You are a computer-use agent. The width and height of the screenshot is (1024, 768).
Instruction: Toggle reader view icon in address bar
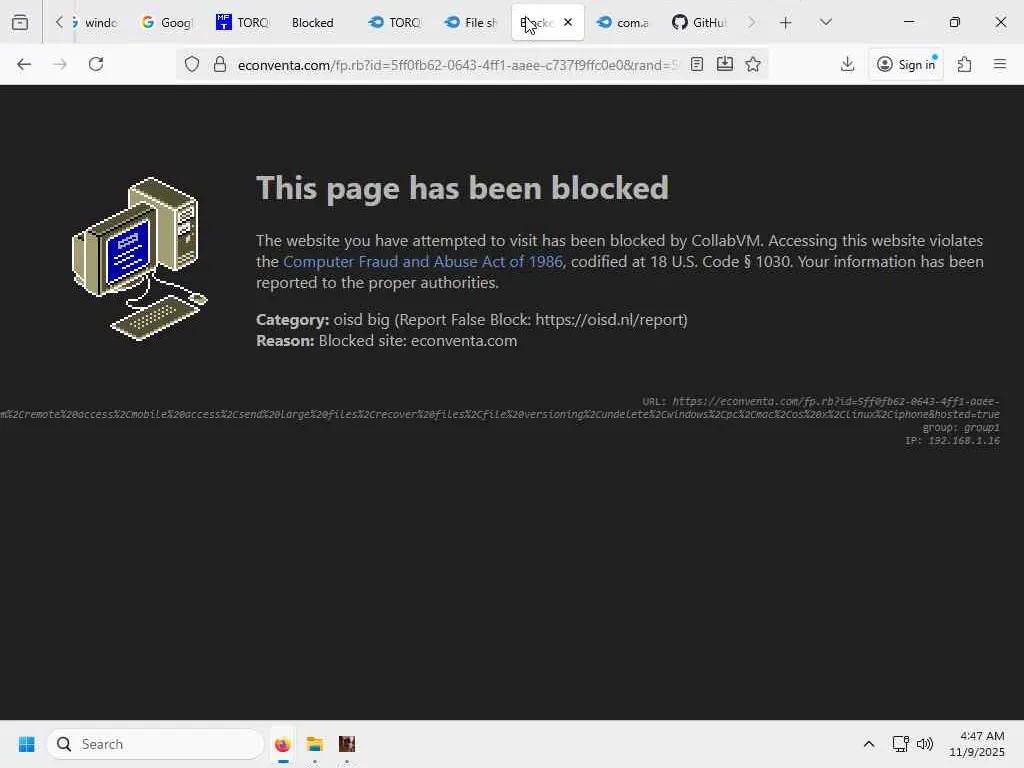(x=697, y=64)
